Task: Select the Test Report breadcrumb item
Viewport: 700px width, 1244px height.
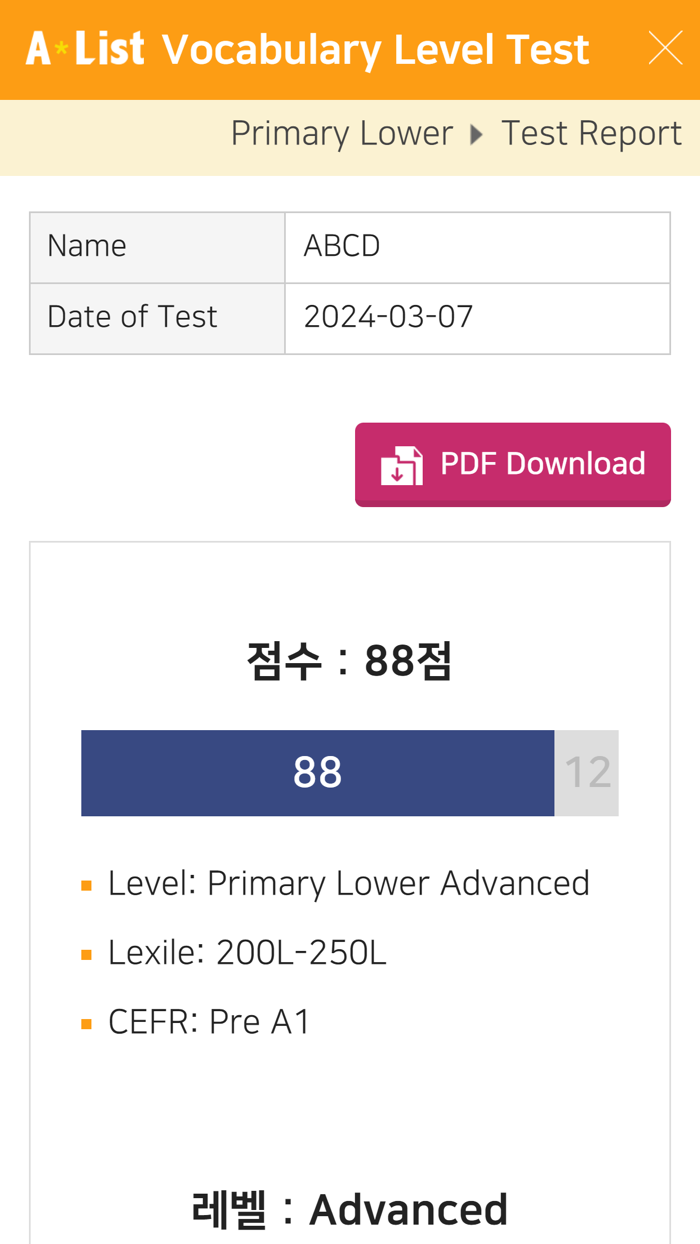Action: [x=591, y=132]
